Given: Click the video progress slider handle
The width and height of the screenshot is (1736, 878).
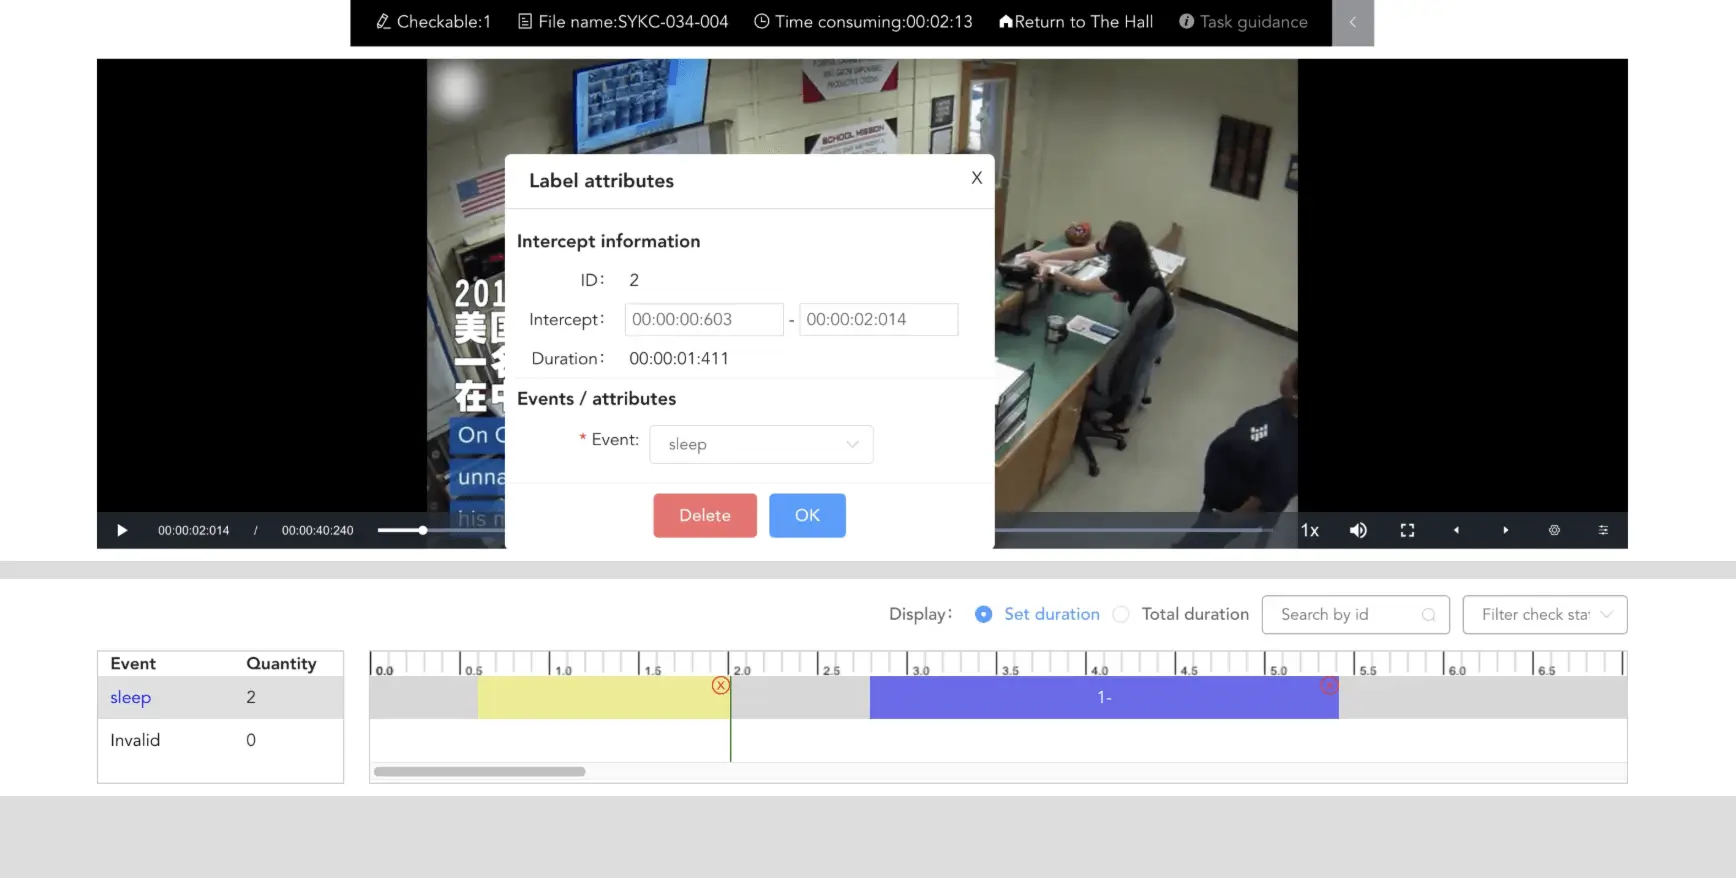Looking at the screenshot, I should pos(423,530).
